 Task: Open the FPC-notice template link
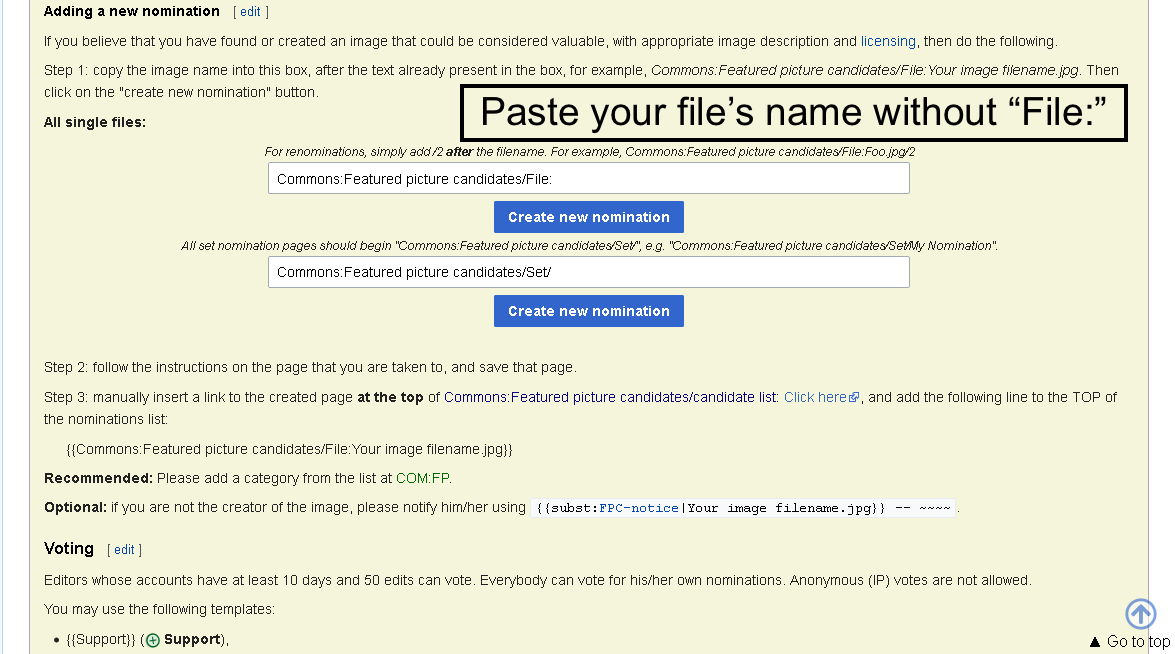tap(639, 508)
